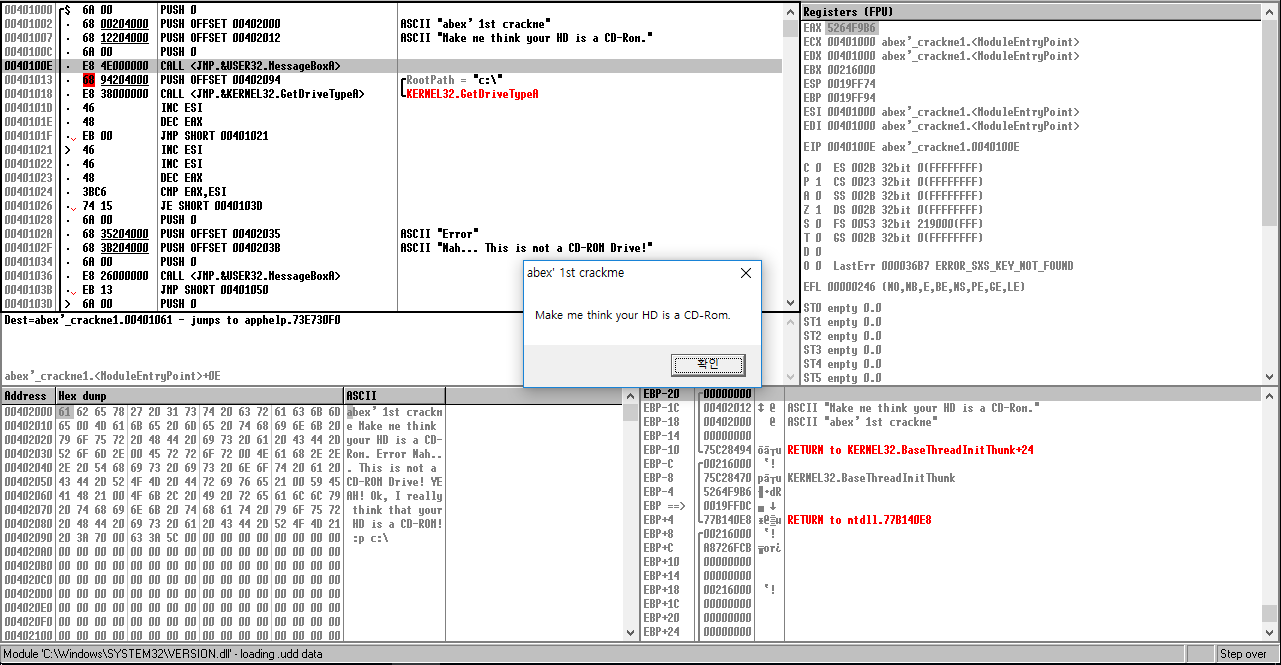Select the CALL KERNEL32.GetDriveTypeA instruction
This screenshot has width=1281, height=665.
(x=262, y=93)
